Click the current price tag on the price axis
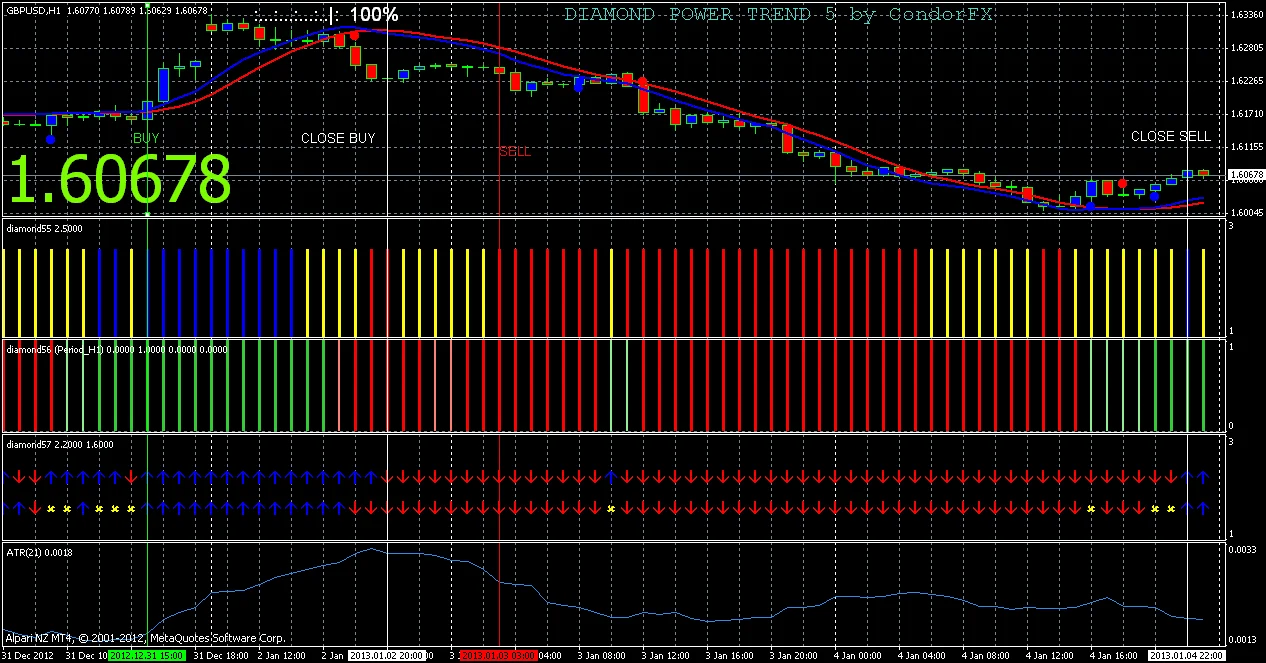Screen dimensions: 1266x663 pyautogui.click(x=1246, y=176)
